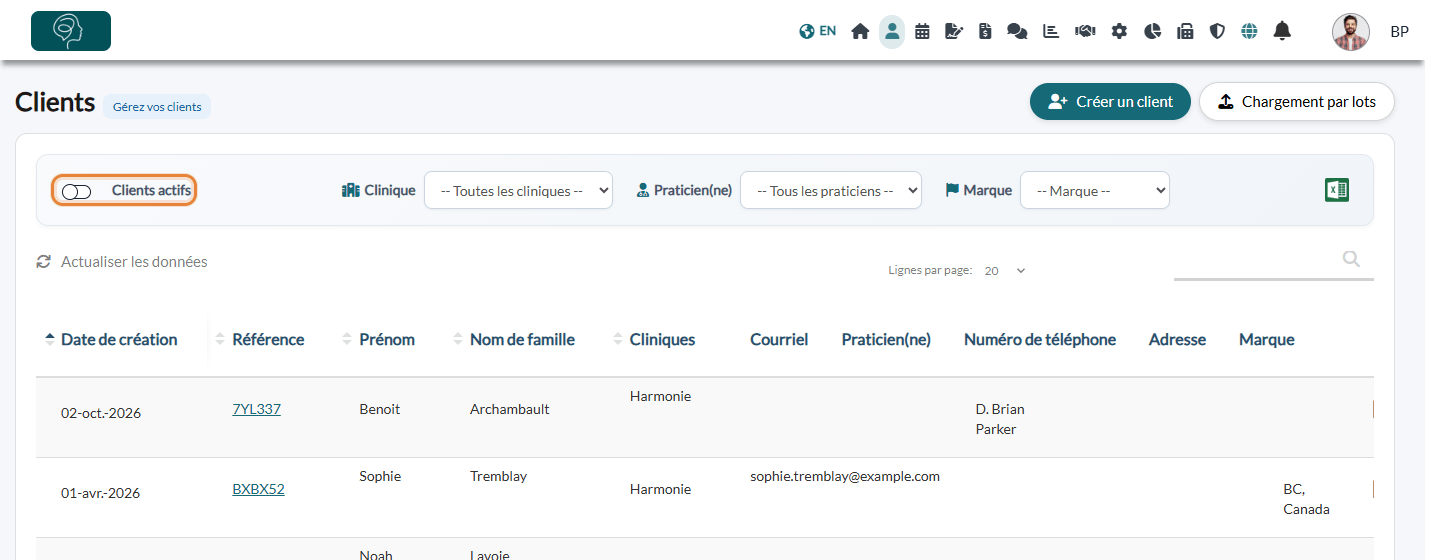The height and width of the screenshot is (560, 1440).
Task: Sort by Date de création
Action: pyautogui.click(x=119, y=340)
